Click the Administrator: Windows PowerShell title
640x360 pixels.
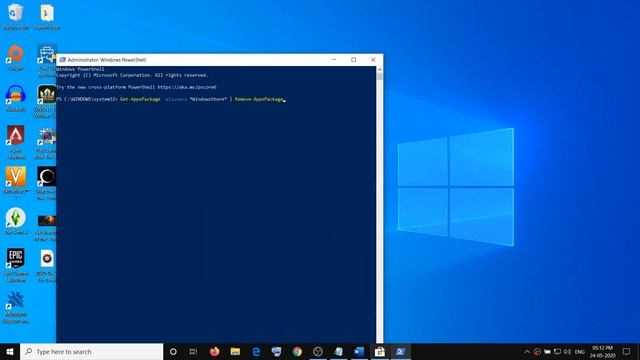[107, 60]
